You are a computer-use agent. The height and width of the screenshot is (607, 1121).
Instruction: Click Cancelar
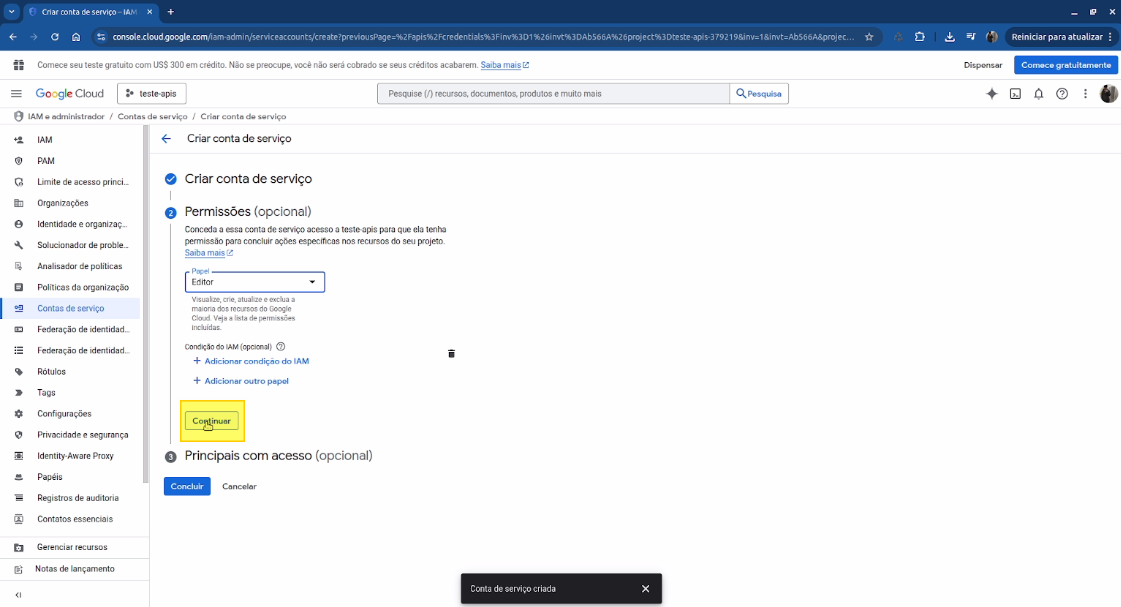[239, 486]
